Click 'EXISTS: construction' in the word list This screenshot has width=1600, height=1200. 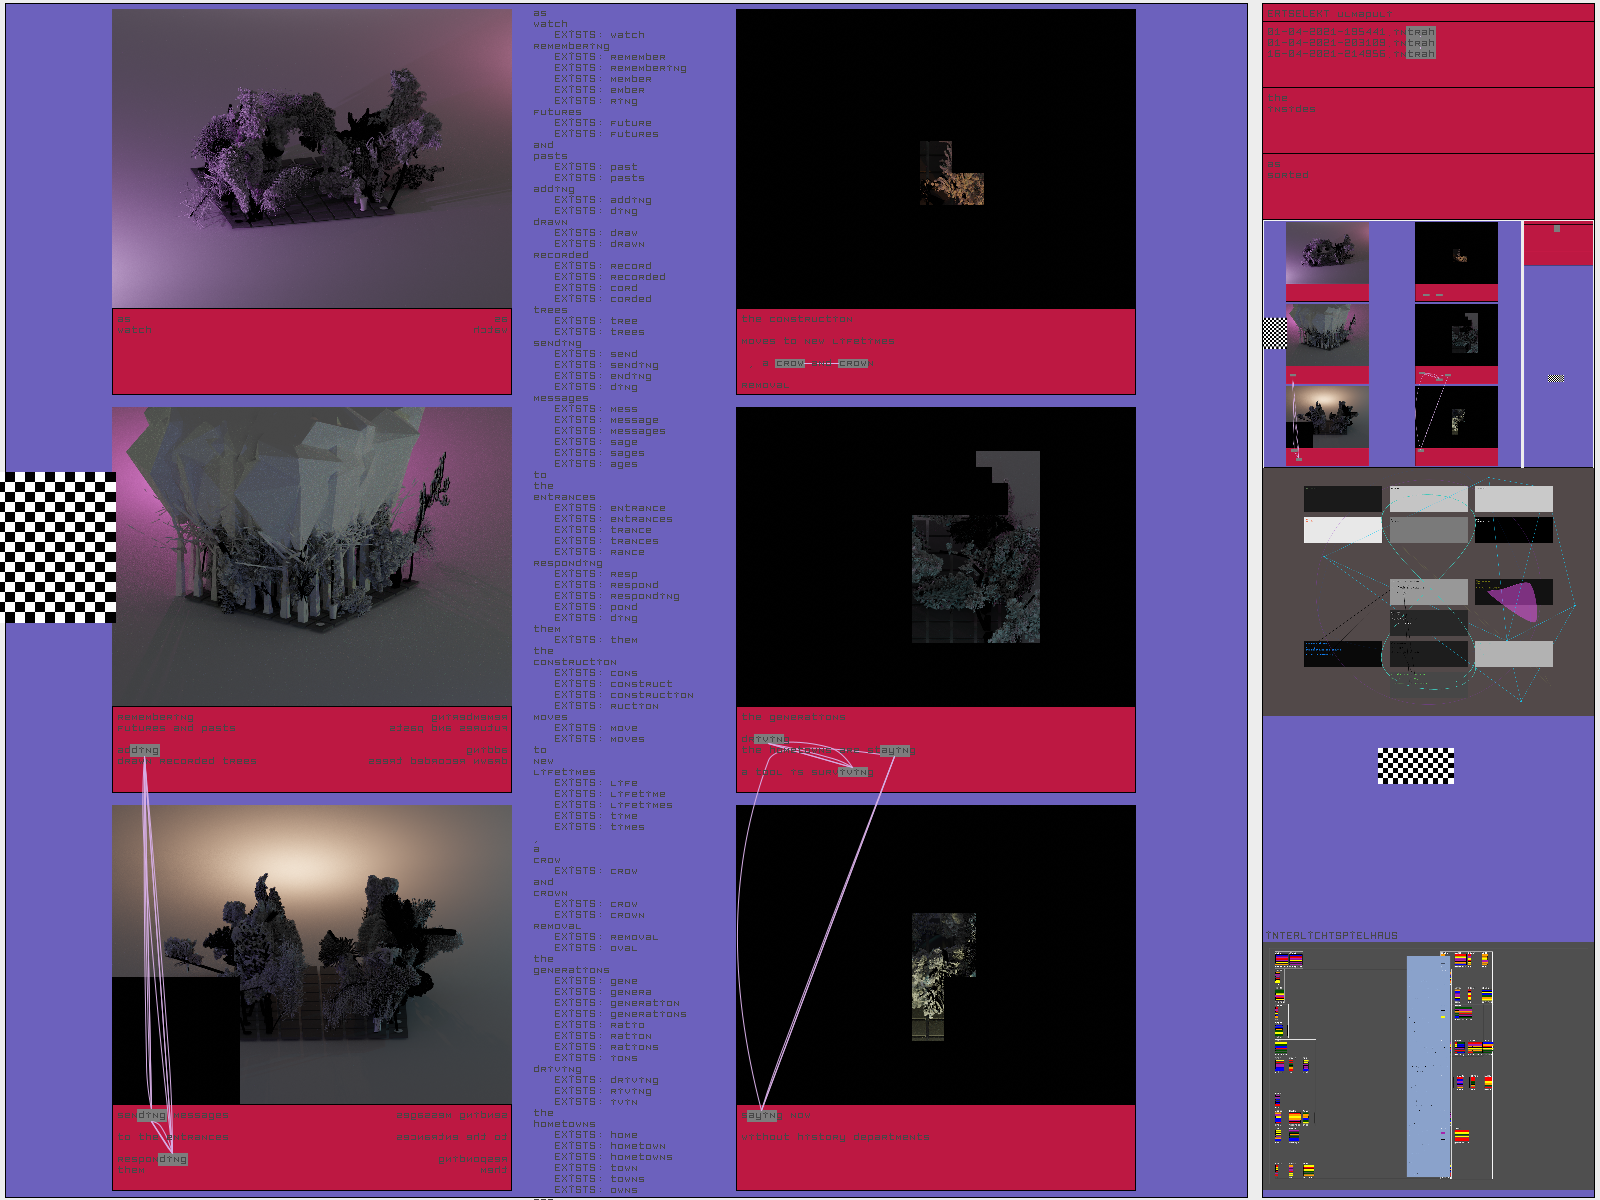651,695
